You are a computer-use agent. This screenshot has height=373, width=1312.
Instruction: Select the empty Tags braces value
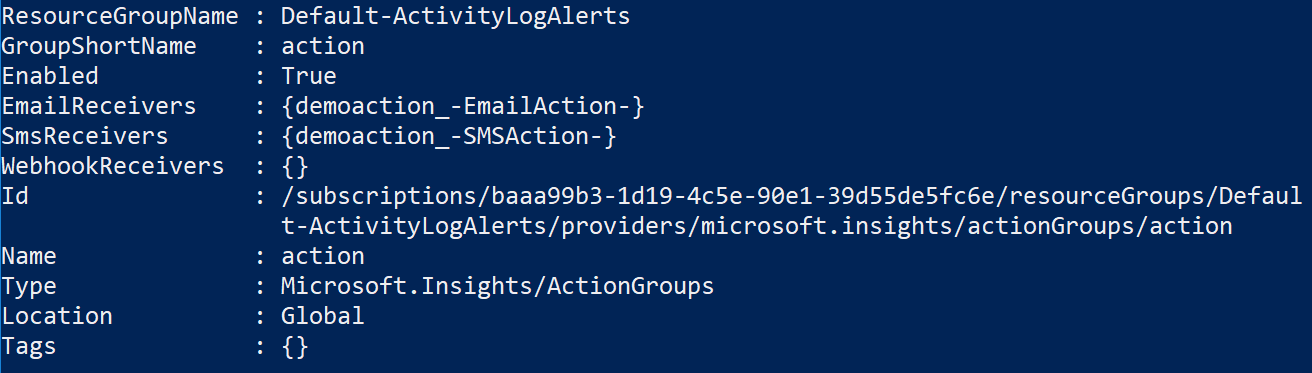coord(295,346)
